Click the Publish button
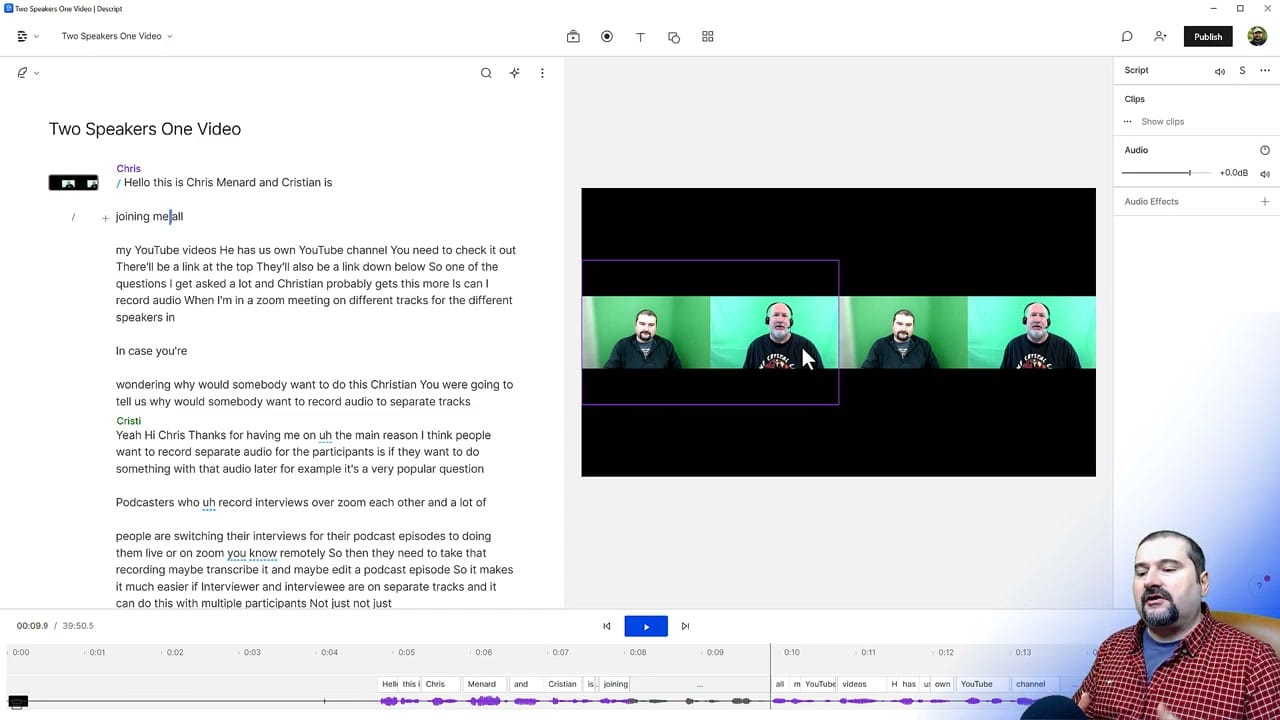Screen dimensions: 1280x720 click(1207, 36)
